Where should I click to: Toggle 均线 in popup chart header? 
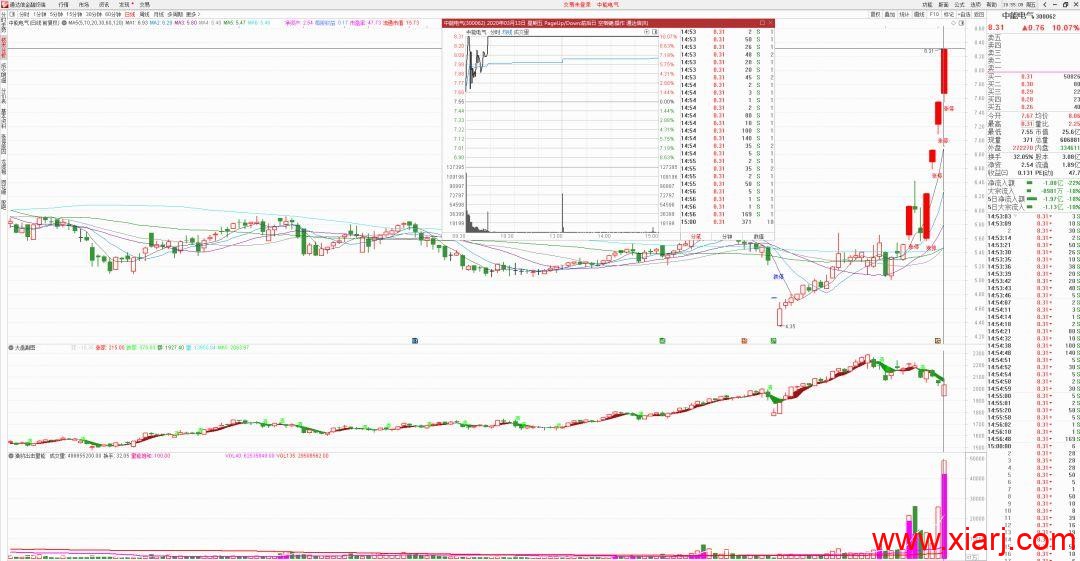(508, 32)
